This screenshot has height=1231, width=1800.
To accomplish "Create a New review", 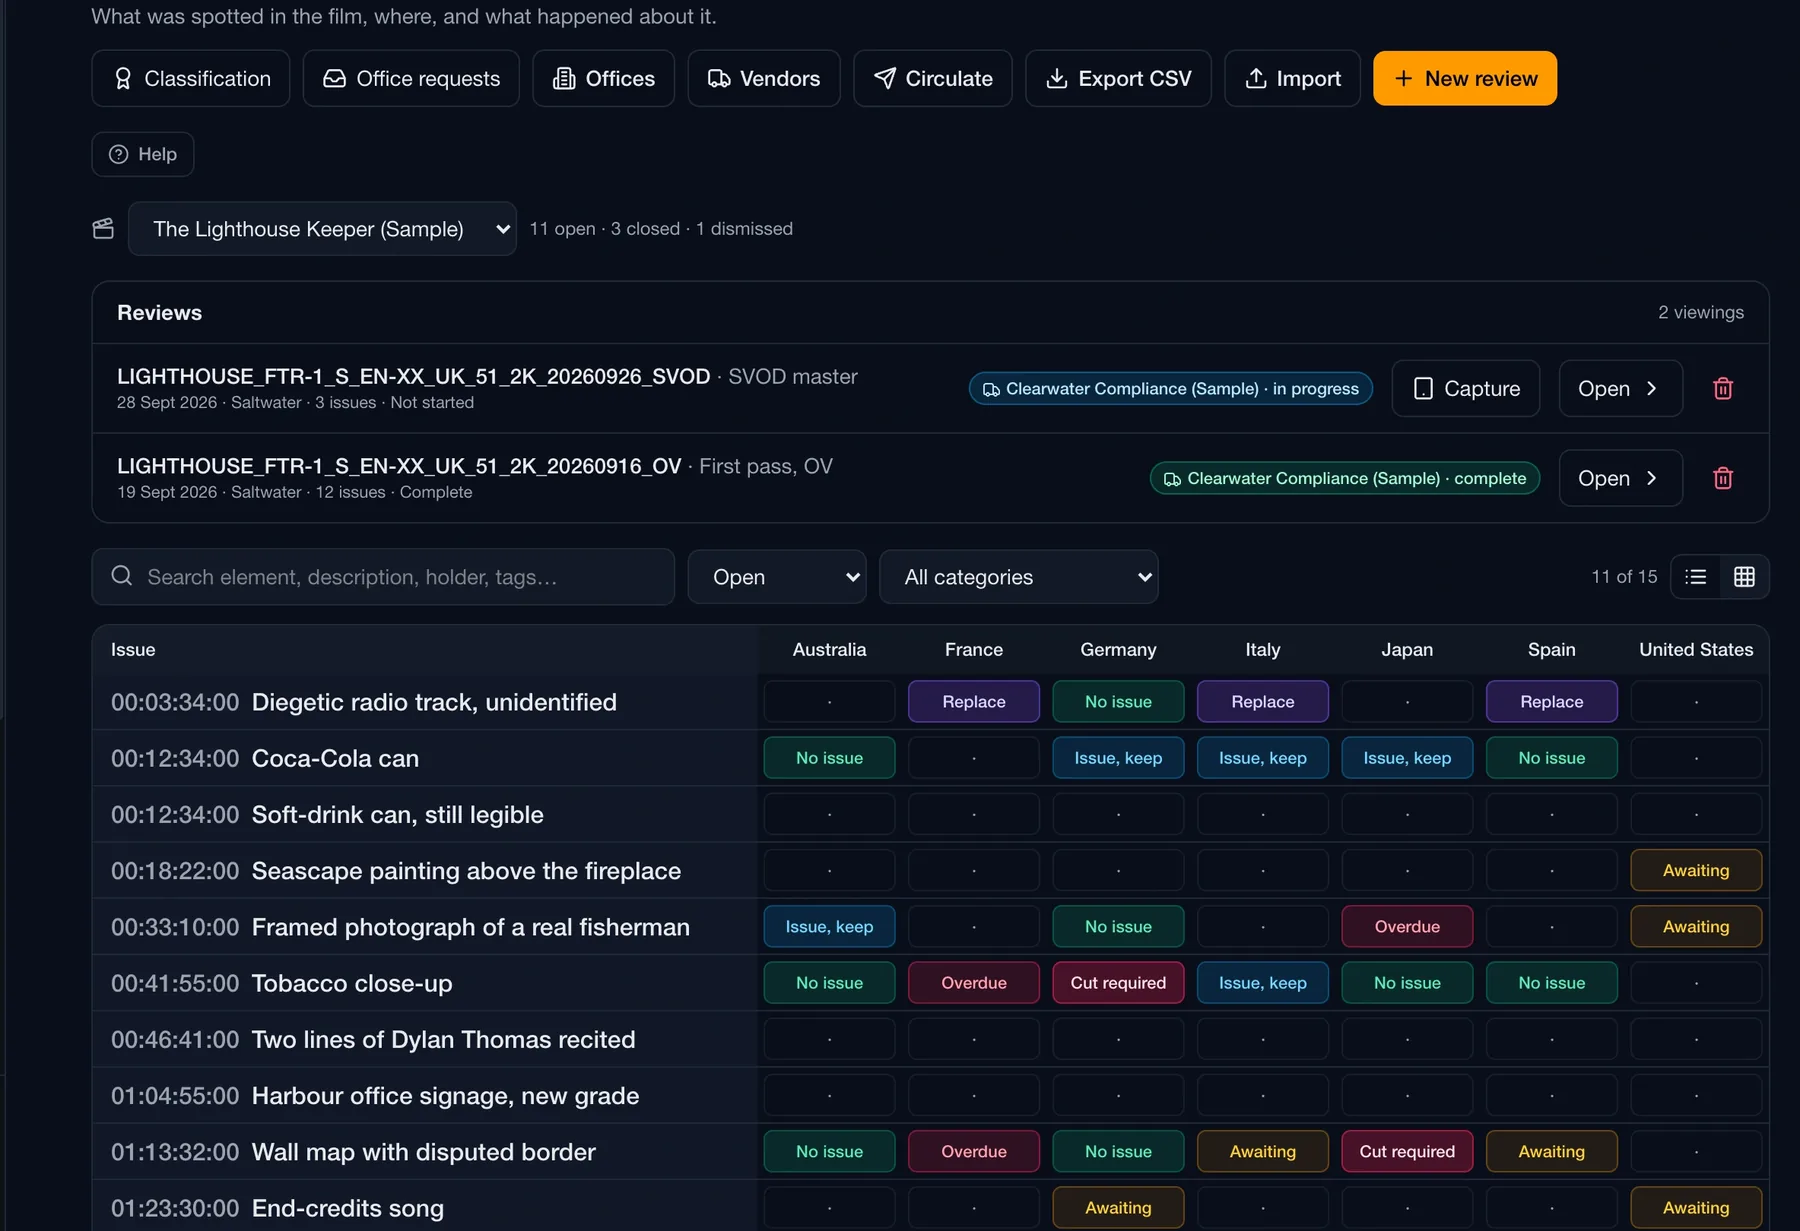I will pyautogui.click(x=1465, y=78).
